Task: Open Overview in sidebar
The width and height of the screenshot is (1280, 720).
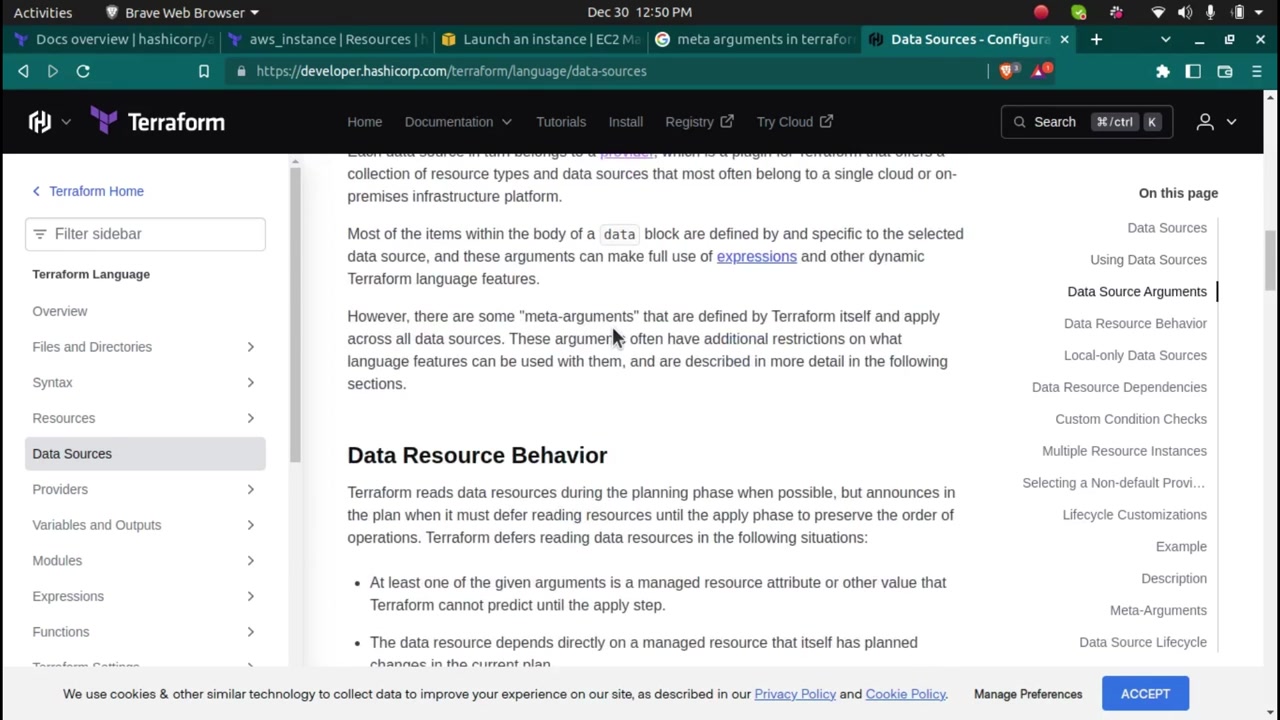Action: pos(60,311)
